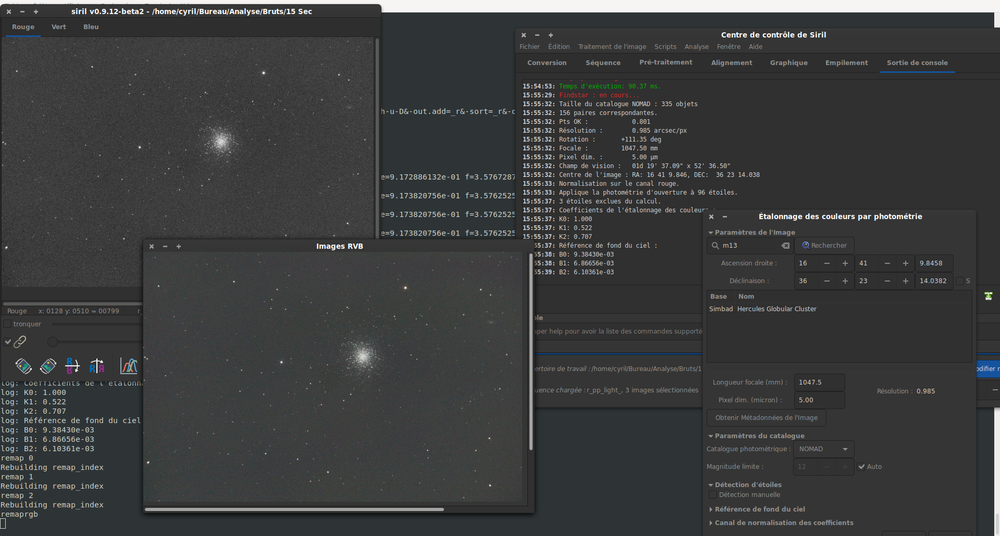Open the Aide menu
Screen dimensions: 1000x536
click(x=755, y=47)
